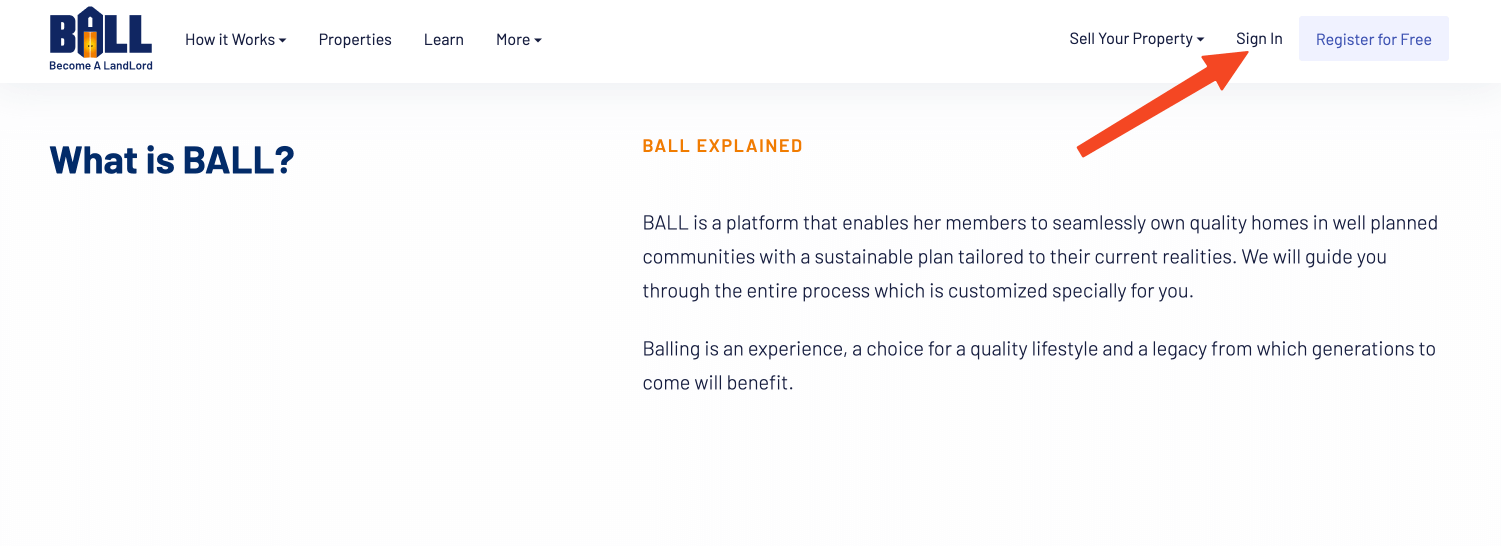Click the caret beside How it Works

click(283, 41)
